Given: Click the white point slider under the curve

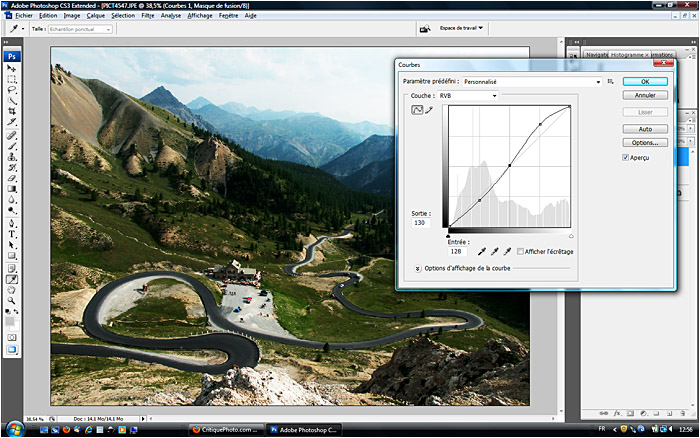Looking at the screenshot, I should pos(570,235).
